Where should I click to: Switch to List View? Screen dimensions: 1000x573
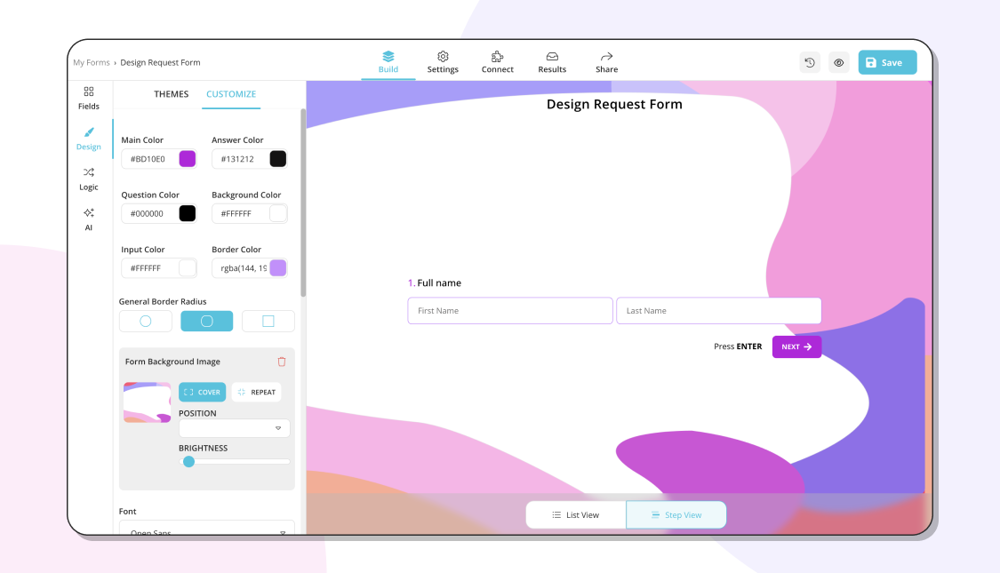pos(576,515)
